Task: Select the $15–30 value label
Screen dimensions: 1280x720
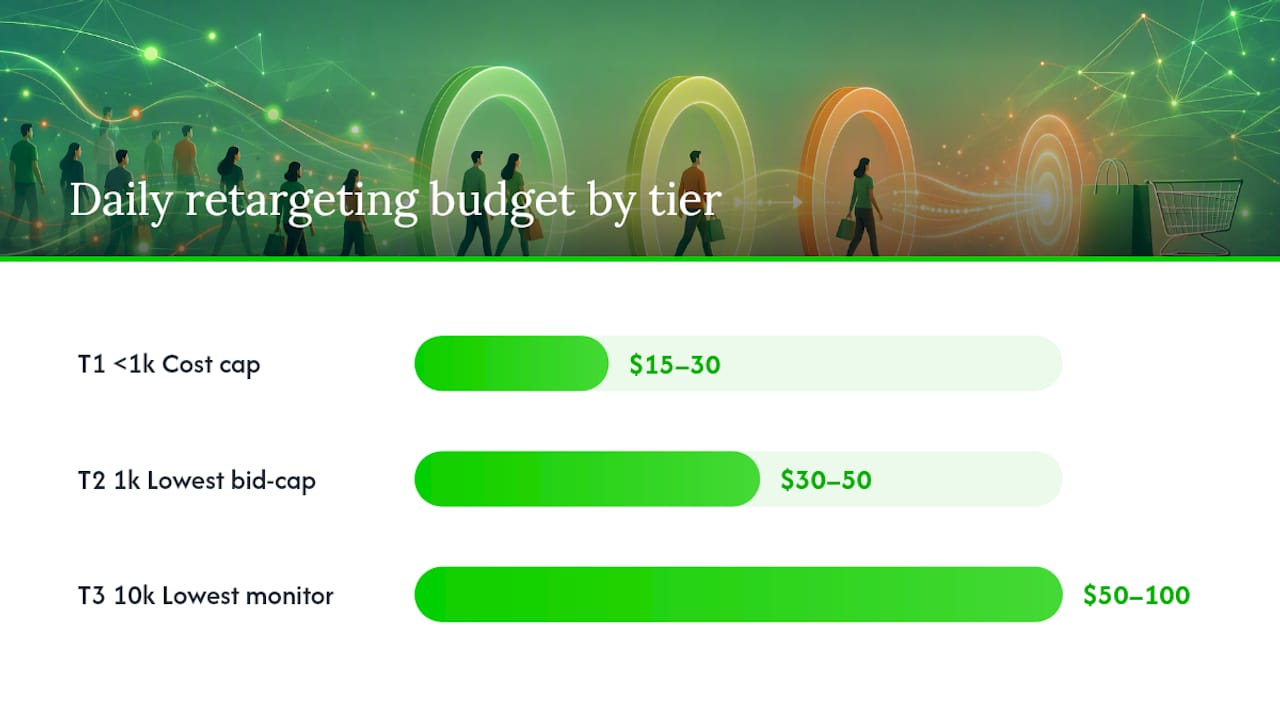Action: 675,365
